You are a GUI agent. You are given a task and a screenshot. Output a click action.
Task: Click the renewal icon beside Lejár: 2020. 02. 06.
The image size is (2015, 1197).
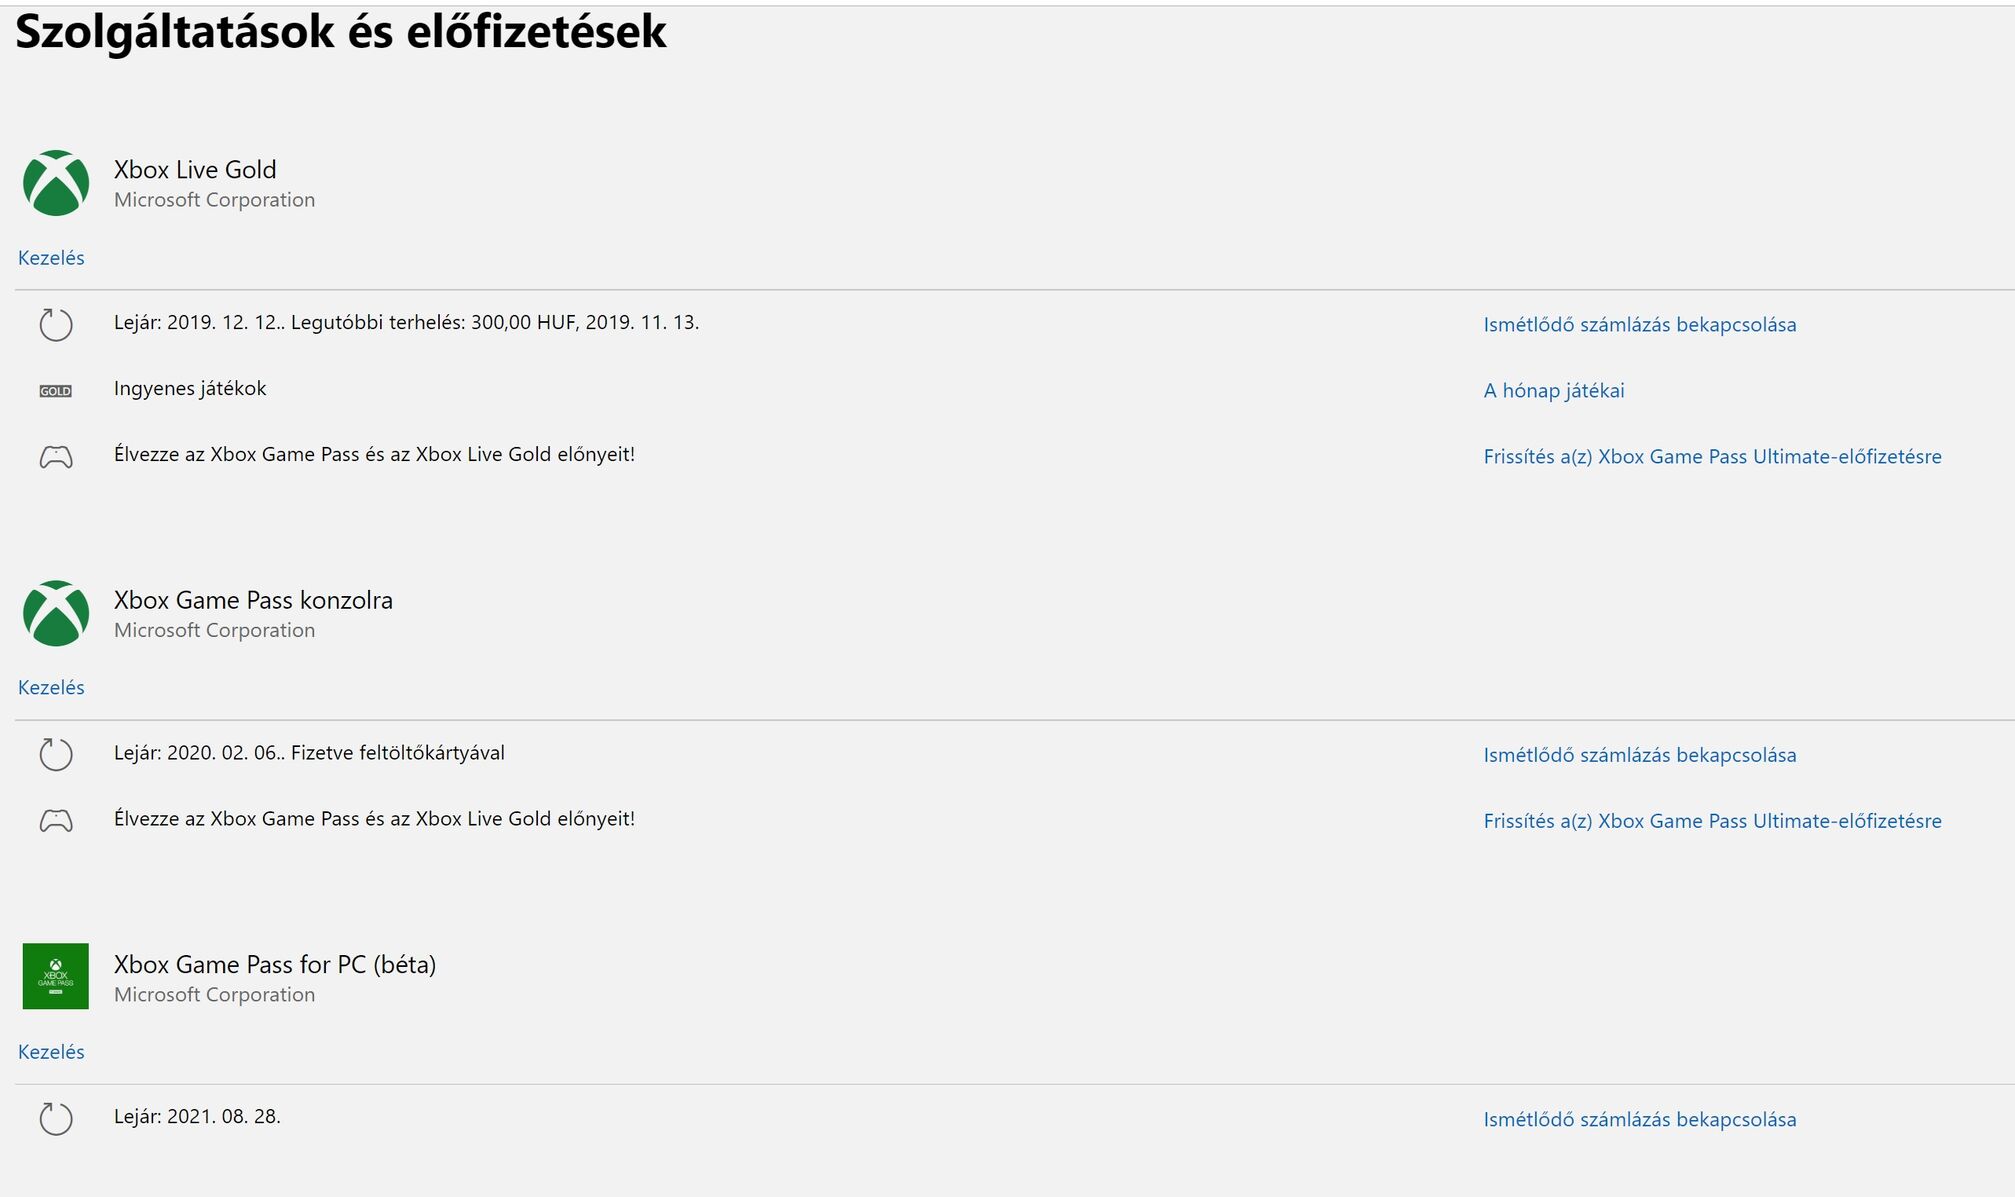(x=56, y=755)
